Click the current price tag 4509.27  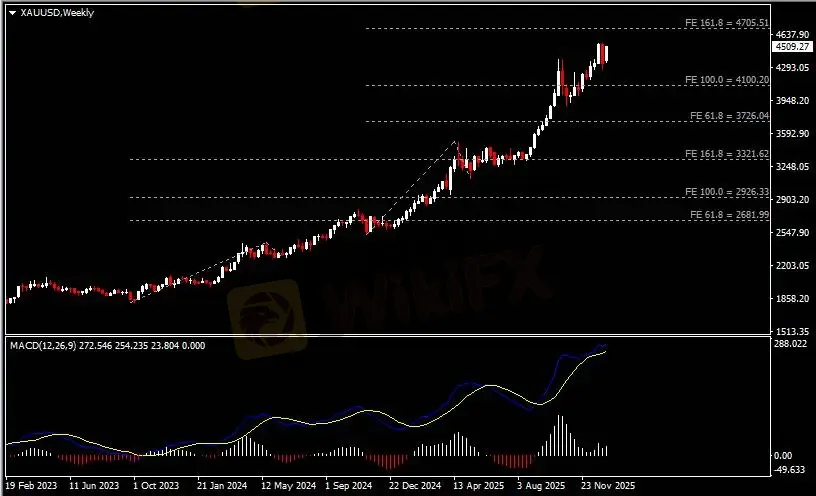[792, 47]
